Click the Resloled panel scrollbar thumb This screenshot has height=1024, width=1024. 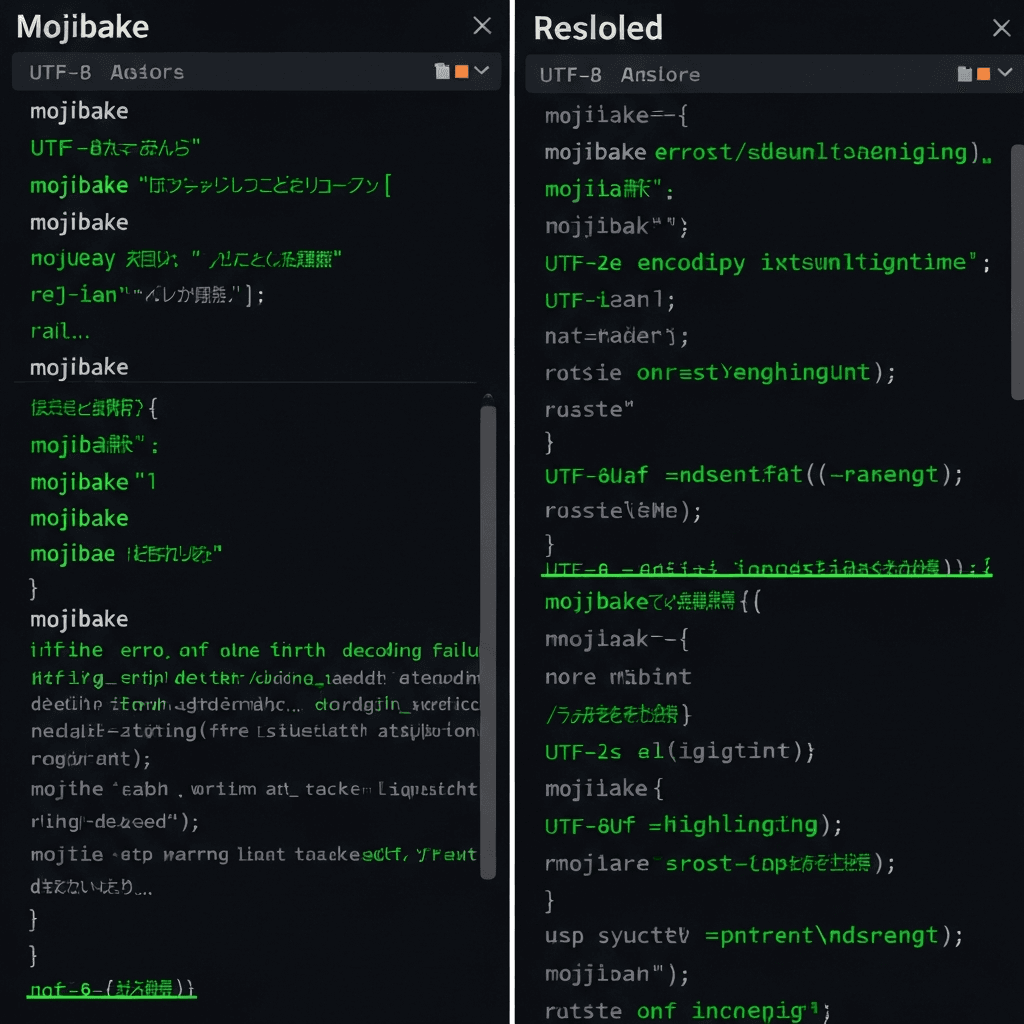[x=1018, y=270]
